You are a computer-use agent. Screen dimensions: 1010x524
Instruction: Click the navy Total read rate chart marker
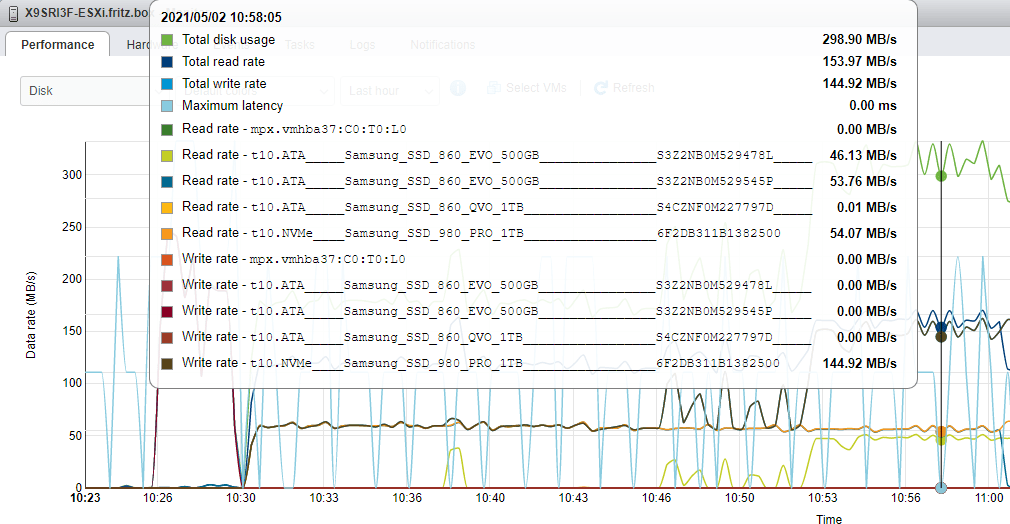click(x=941, y=327)
